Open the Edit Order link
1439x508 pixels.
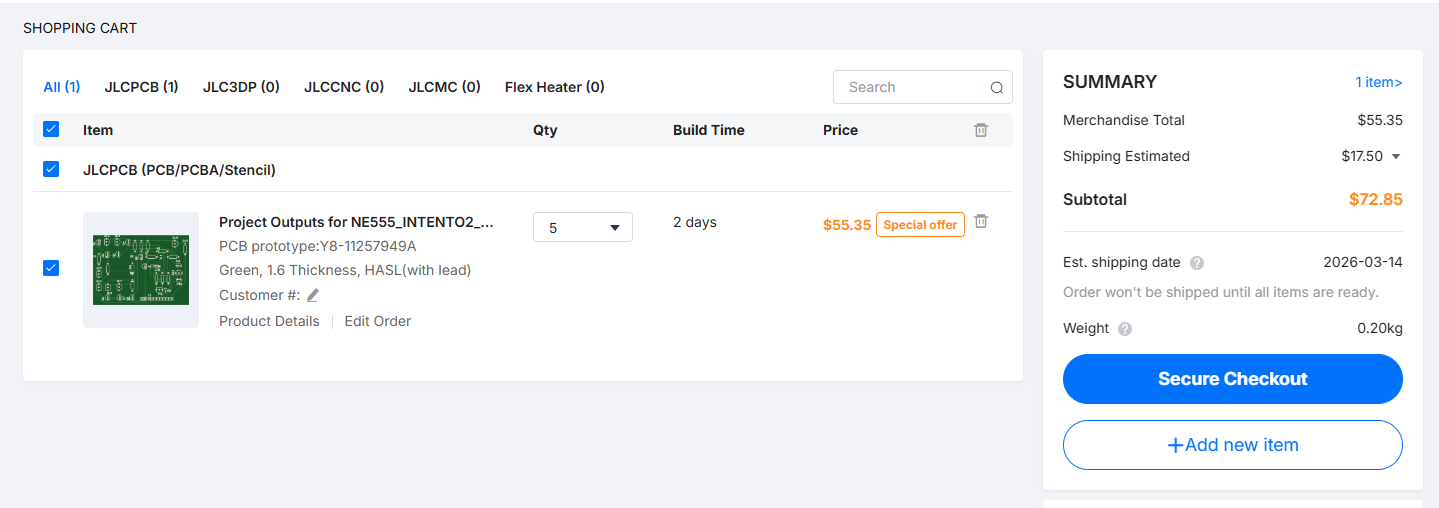(377, 321)
